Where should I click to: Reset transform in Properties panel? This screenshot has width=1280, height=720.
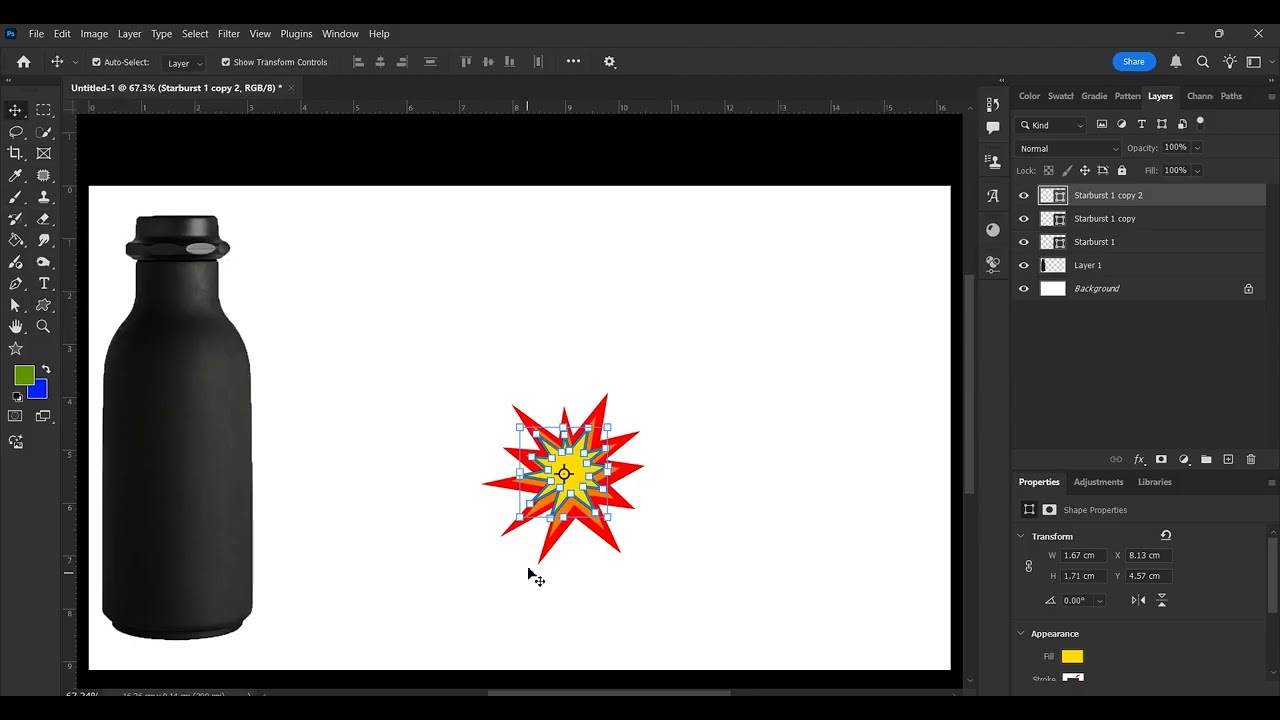1166,536
